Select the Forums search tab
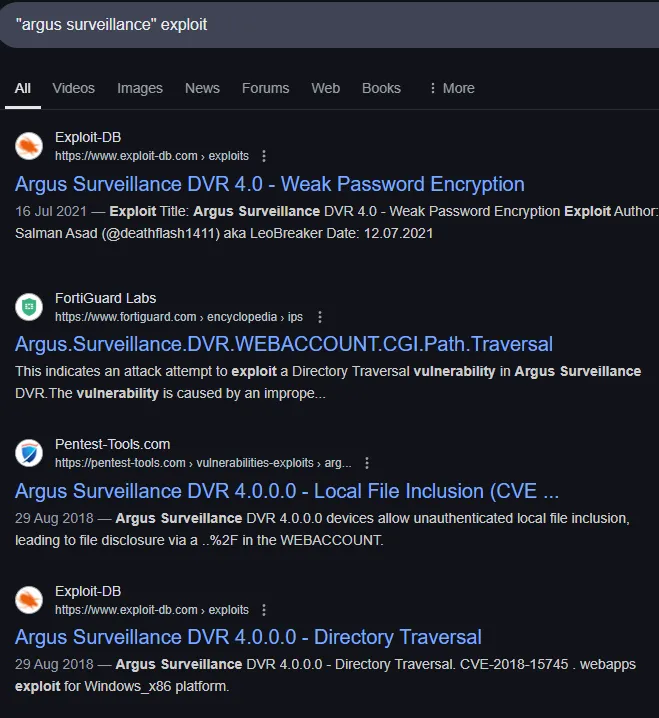659x718 pixels. tap(265, 88)
